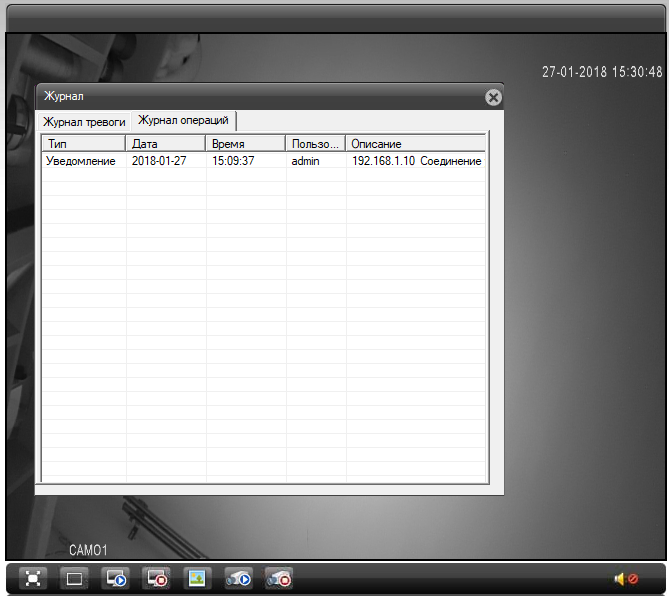Click the Описание column header

point(416,144)
